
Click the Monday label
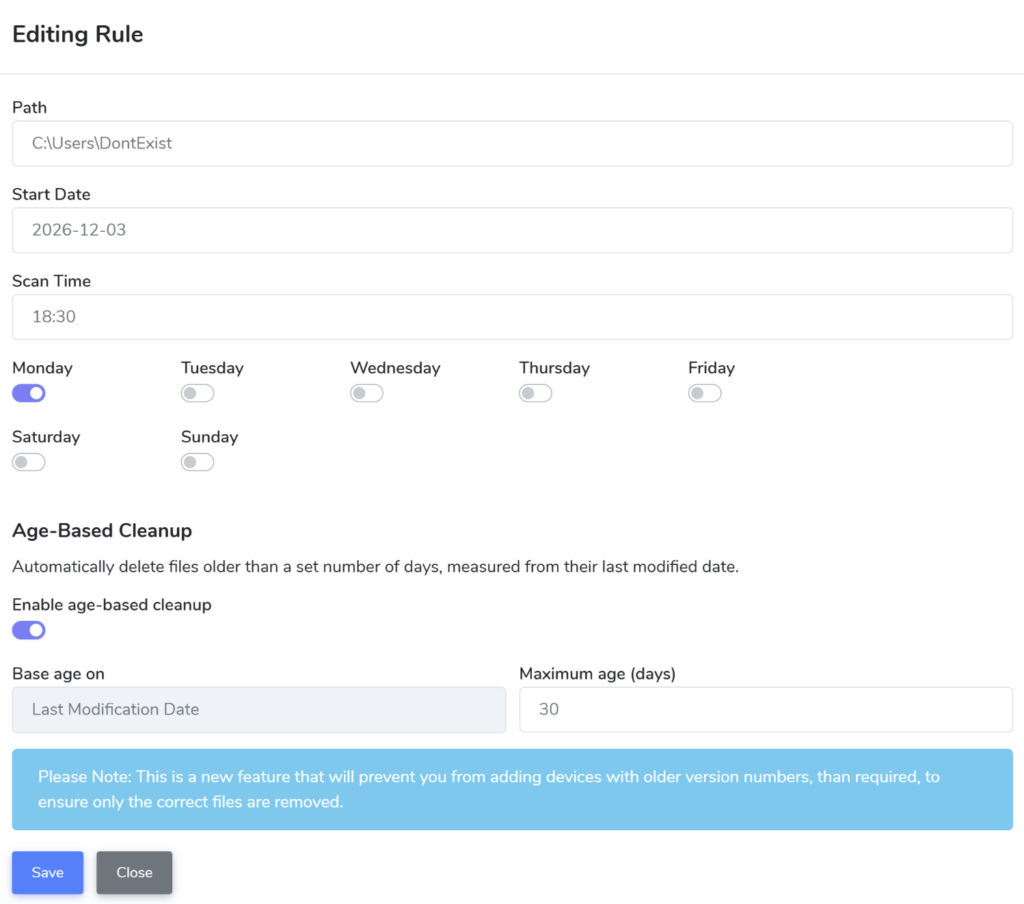click(x=42, y=368)
